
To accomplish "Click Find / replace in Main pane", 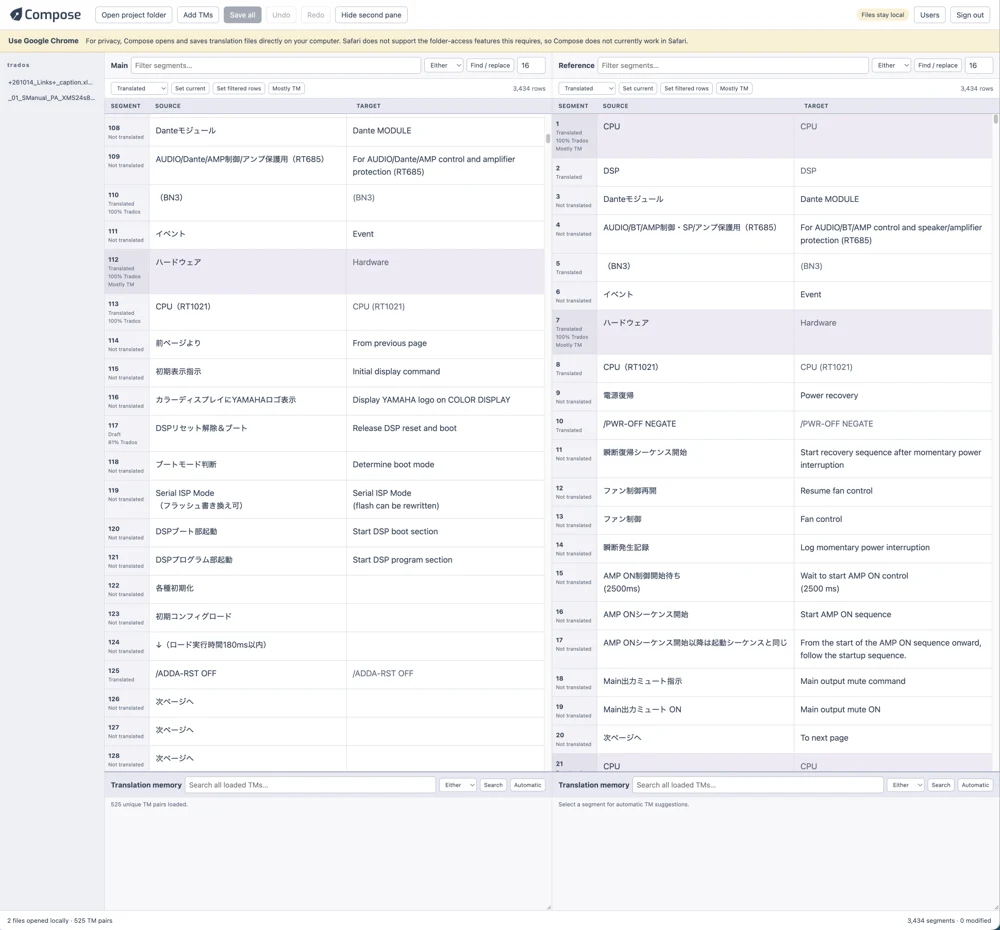I will coord(490,65).
